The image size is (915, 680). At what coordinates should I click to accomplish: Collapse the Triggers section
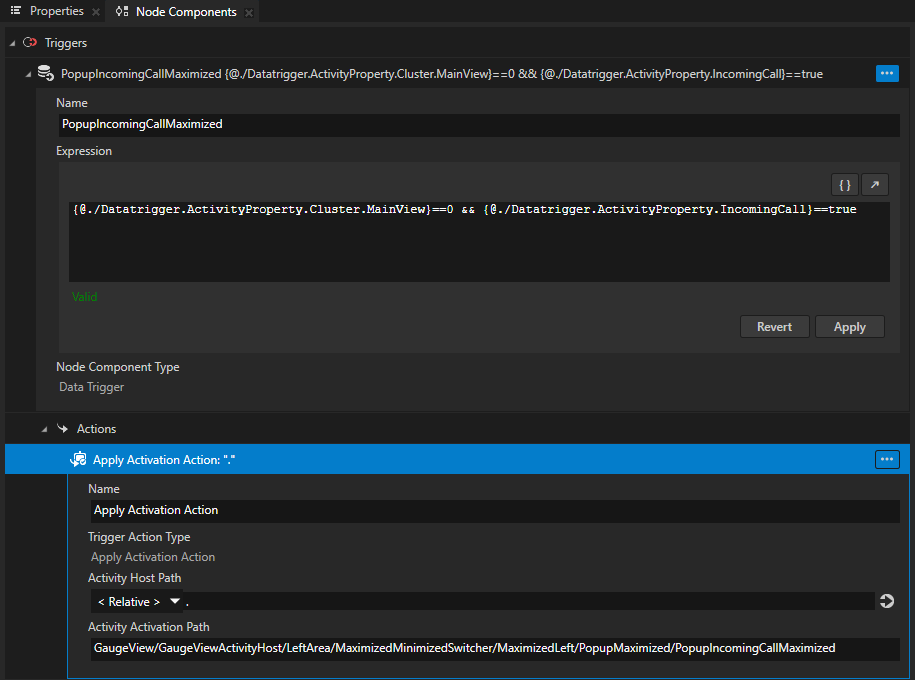(x=11, y=43)
